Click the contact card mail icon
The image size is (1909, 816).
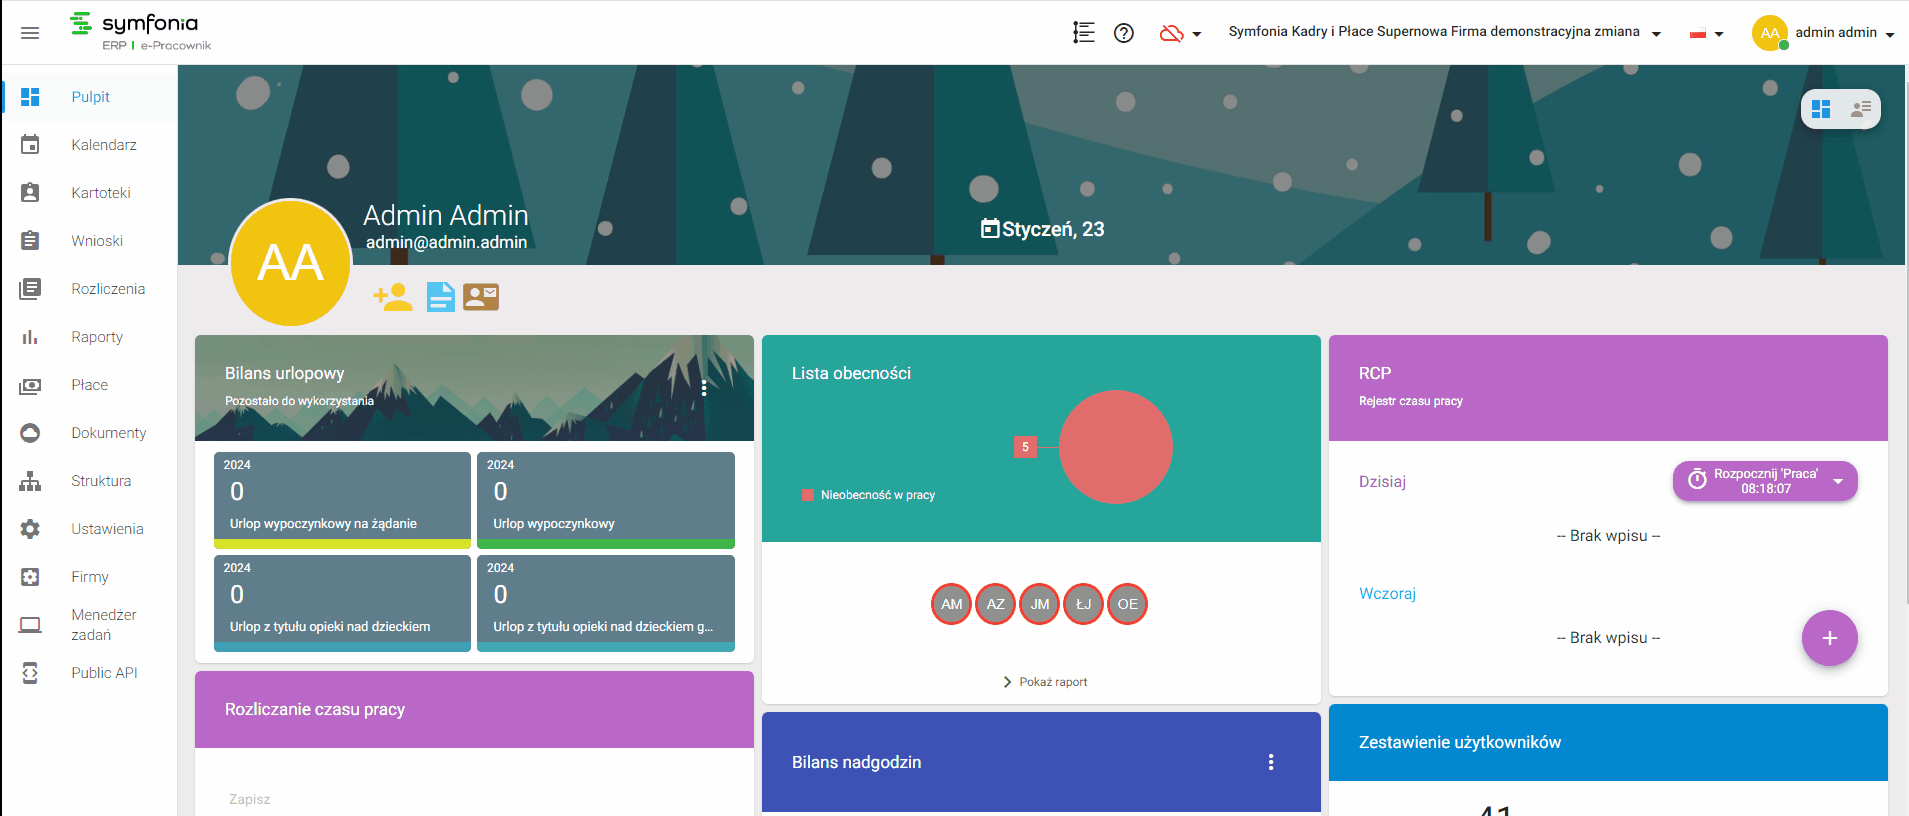[x=481, y=297]
